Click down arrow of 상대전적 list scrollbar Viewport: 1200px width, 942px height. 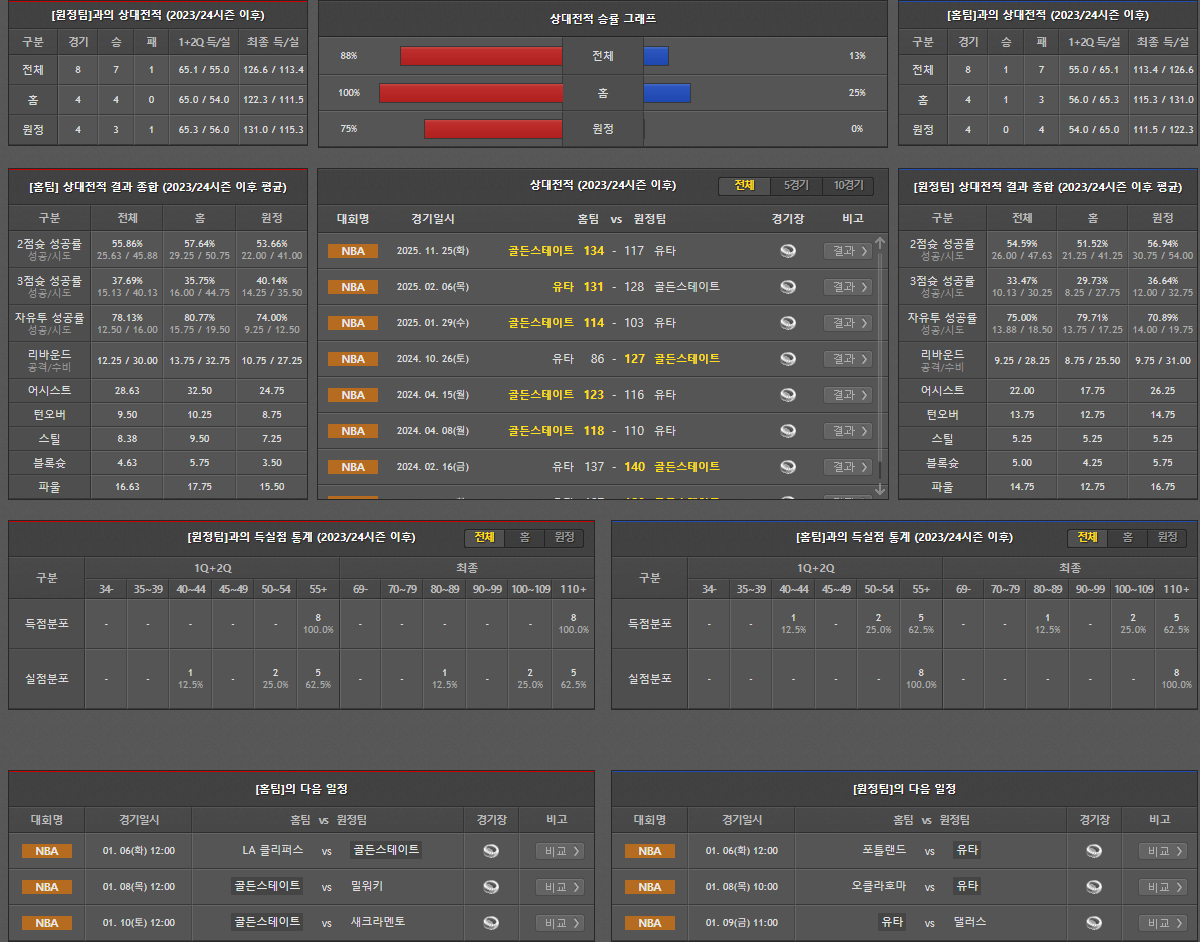880,489
